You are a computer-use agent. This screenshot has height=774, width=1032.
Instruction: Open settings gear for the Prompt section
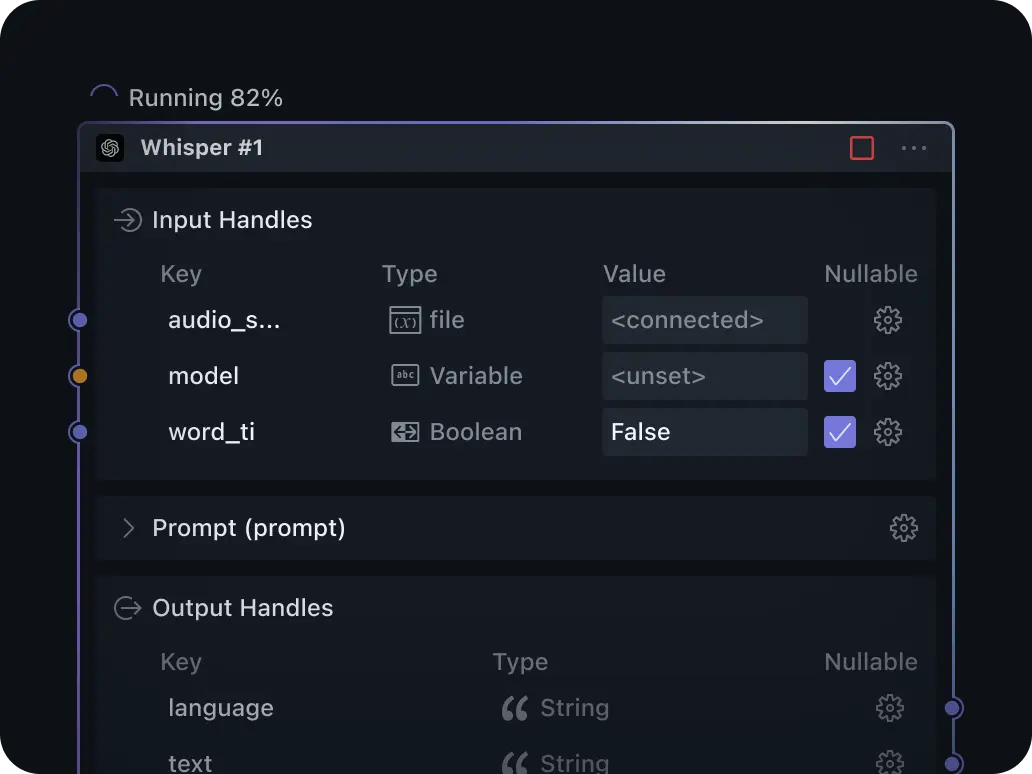(903, 528)
